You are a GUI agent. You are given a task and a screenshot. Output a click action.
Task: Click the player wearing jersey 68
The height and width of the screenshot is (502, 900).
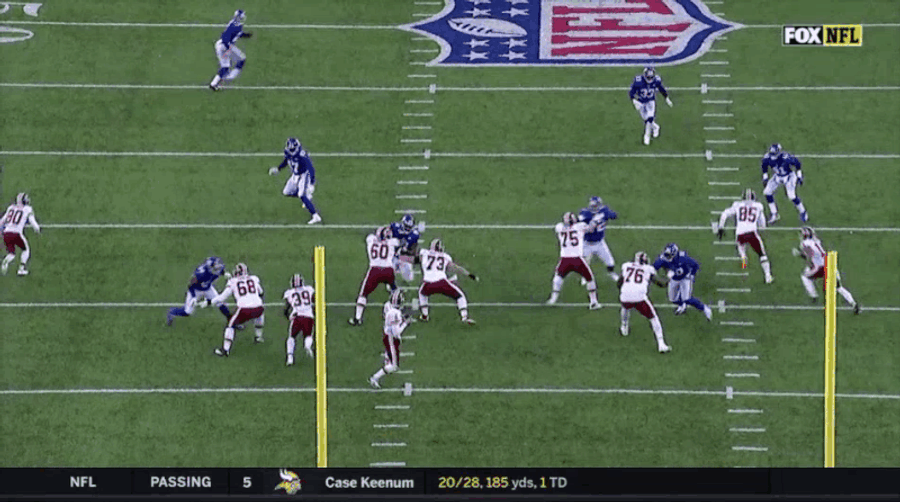pyautogui.click(x=240, y=309)
